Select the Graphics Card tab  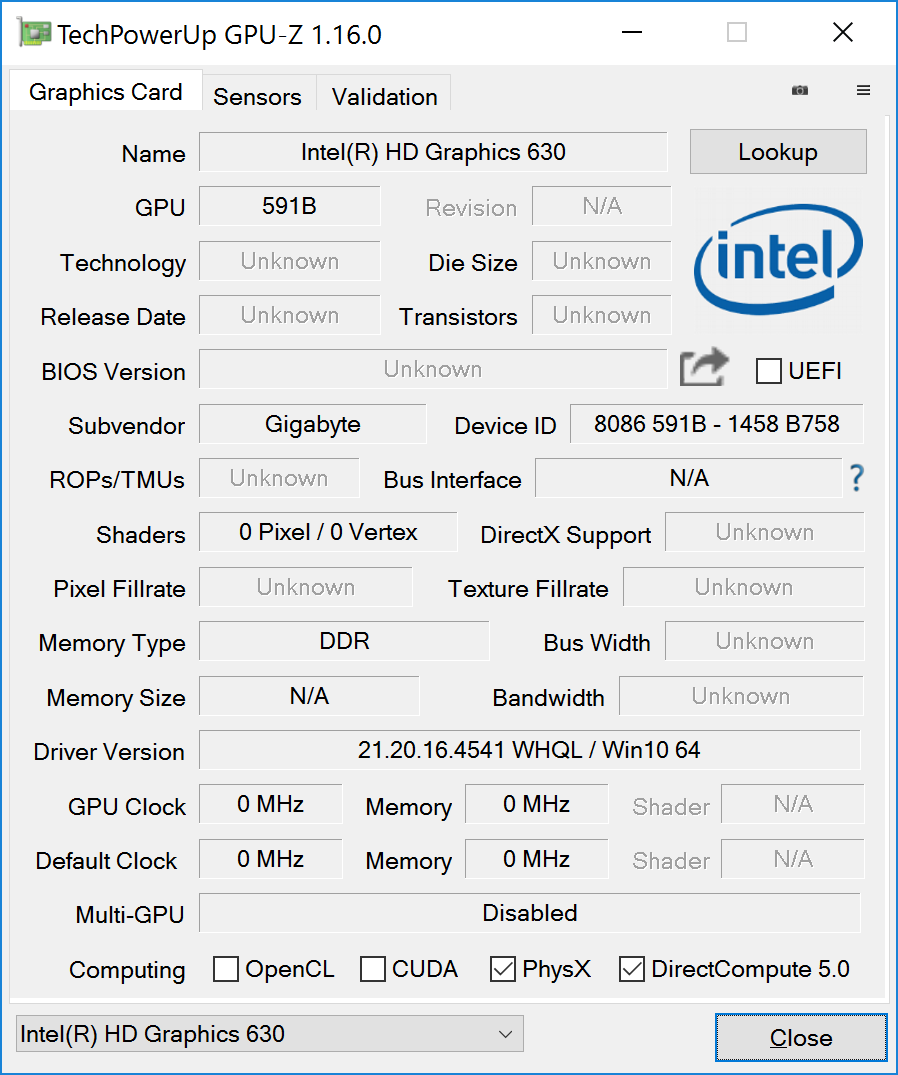105,93
